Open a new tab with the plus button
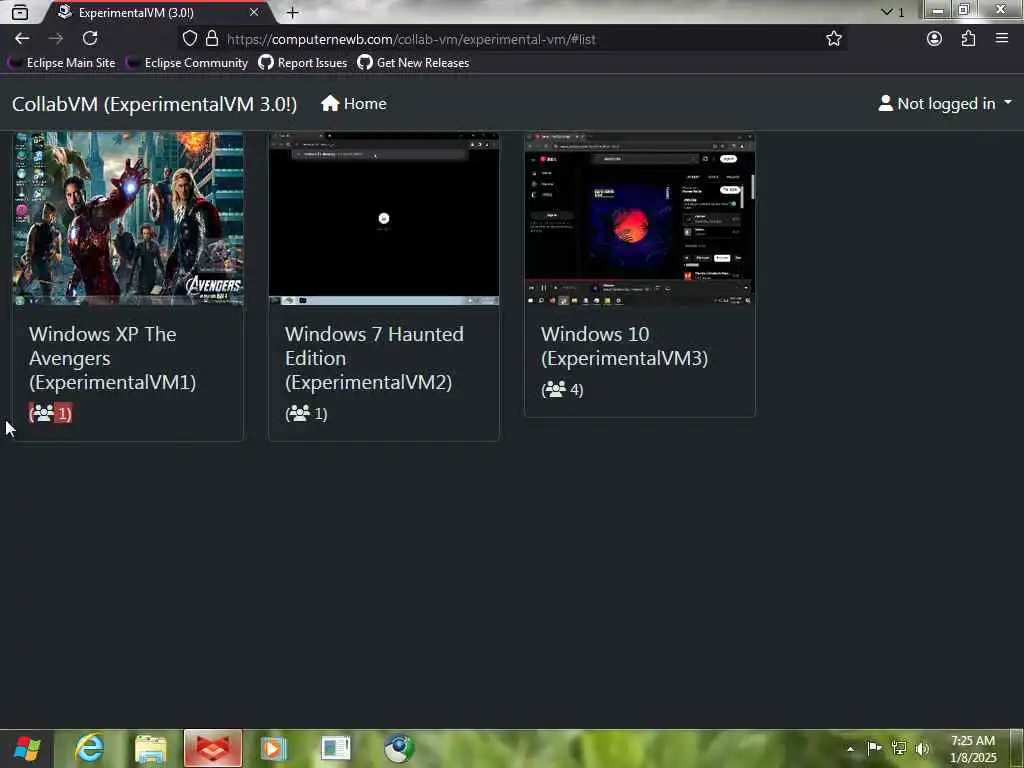Screen dimensions: 1024x768 click(x=293, y=12)
